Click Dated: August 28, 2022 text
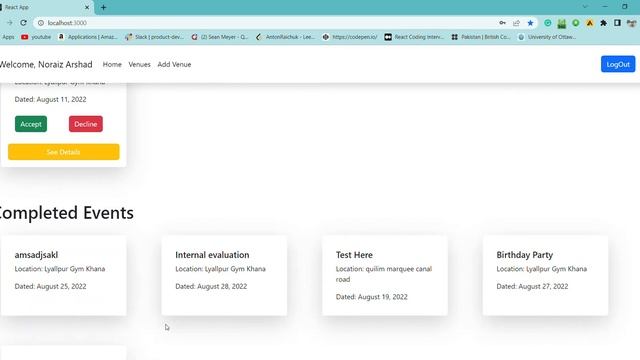Viewport: 640px width, 360px height. tap(211, 286)
